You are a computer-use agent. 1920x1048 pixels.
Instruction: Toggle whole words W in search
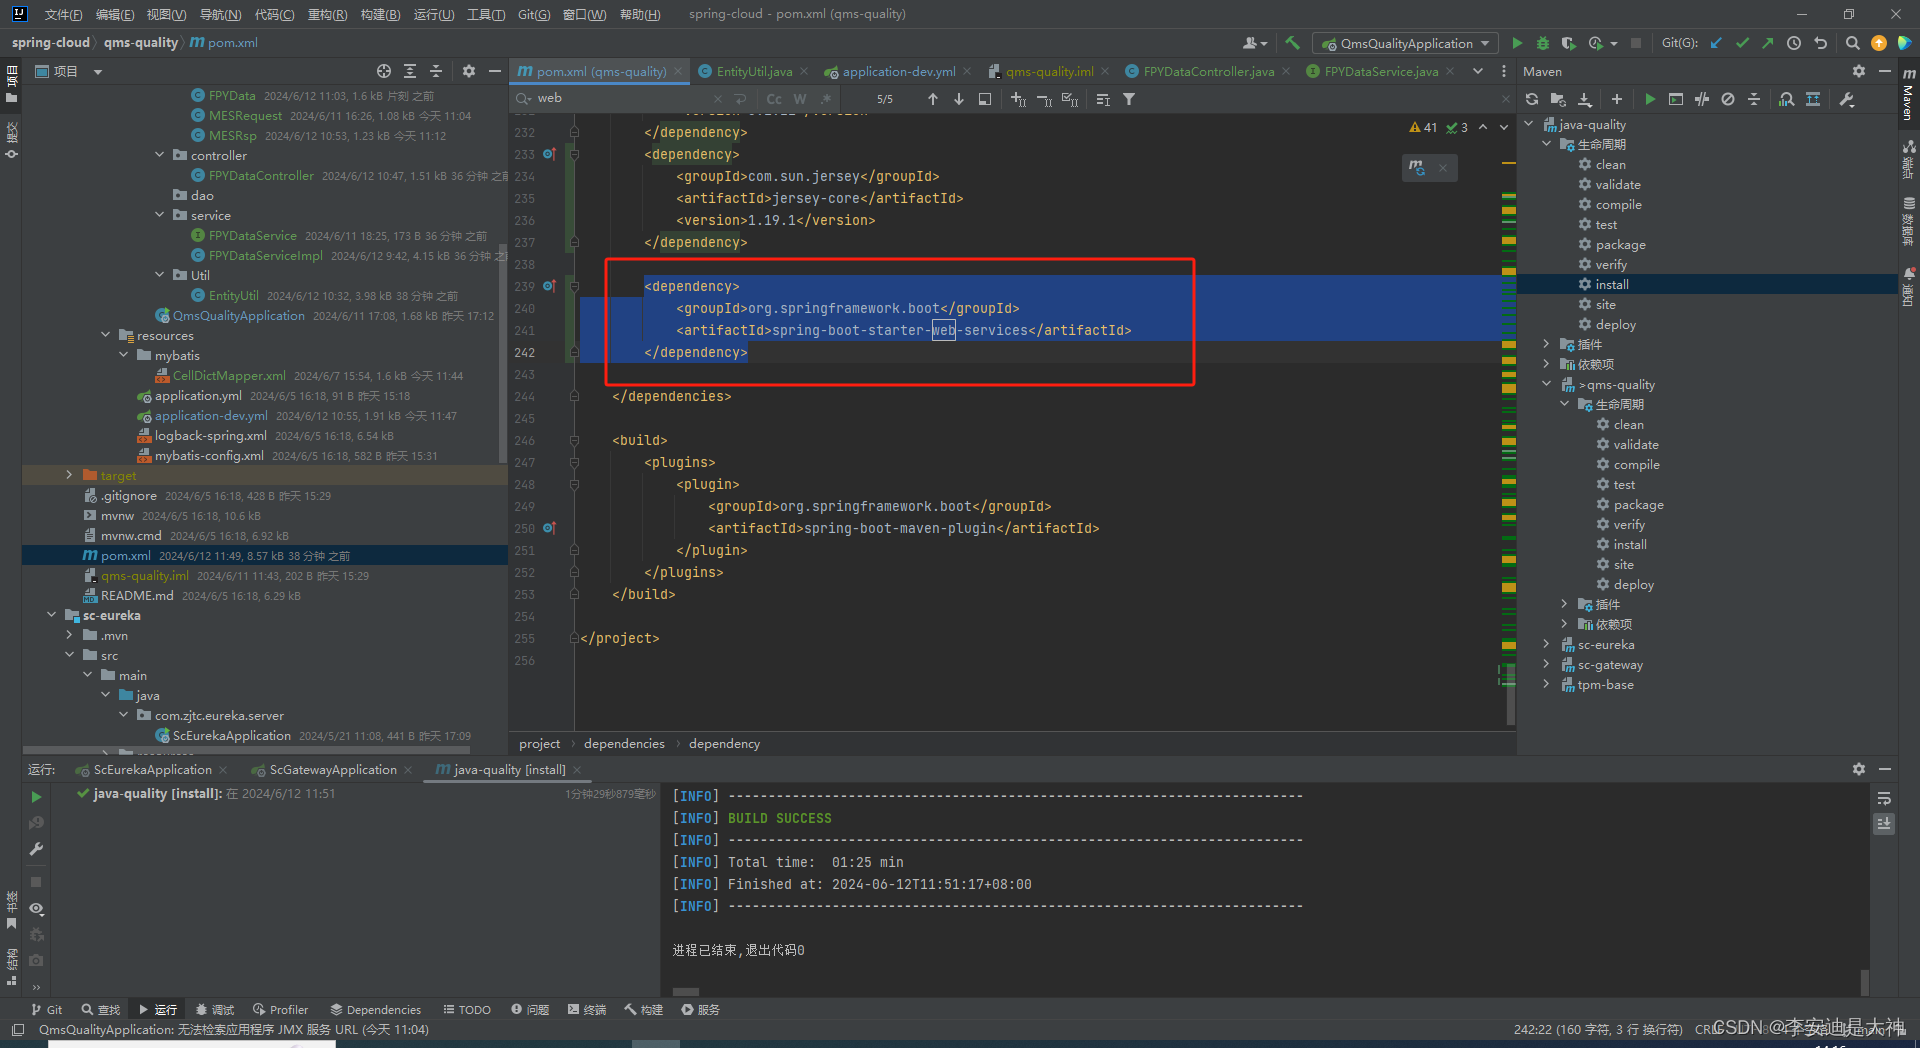(800, 99)
